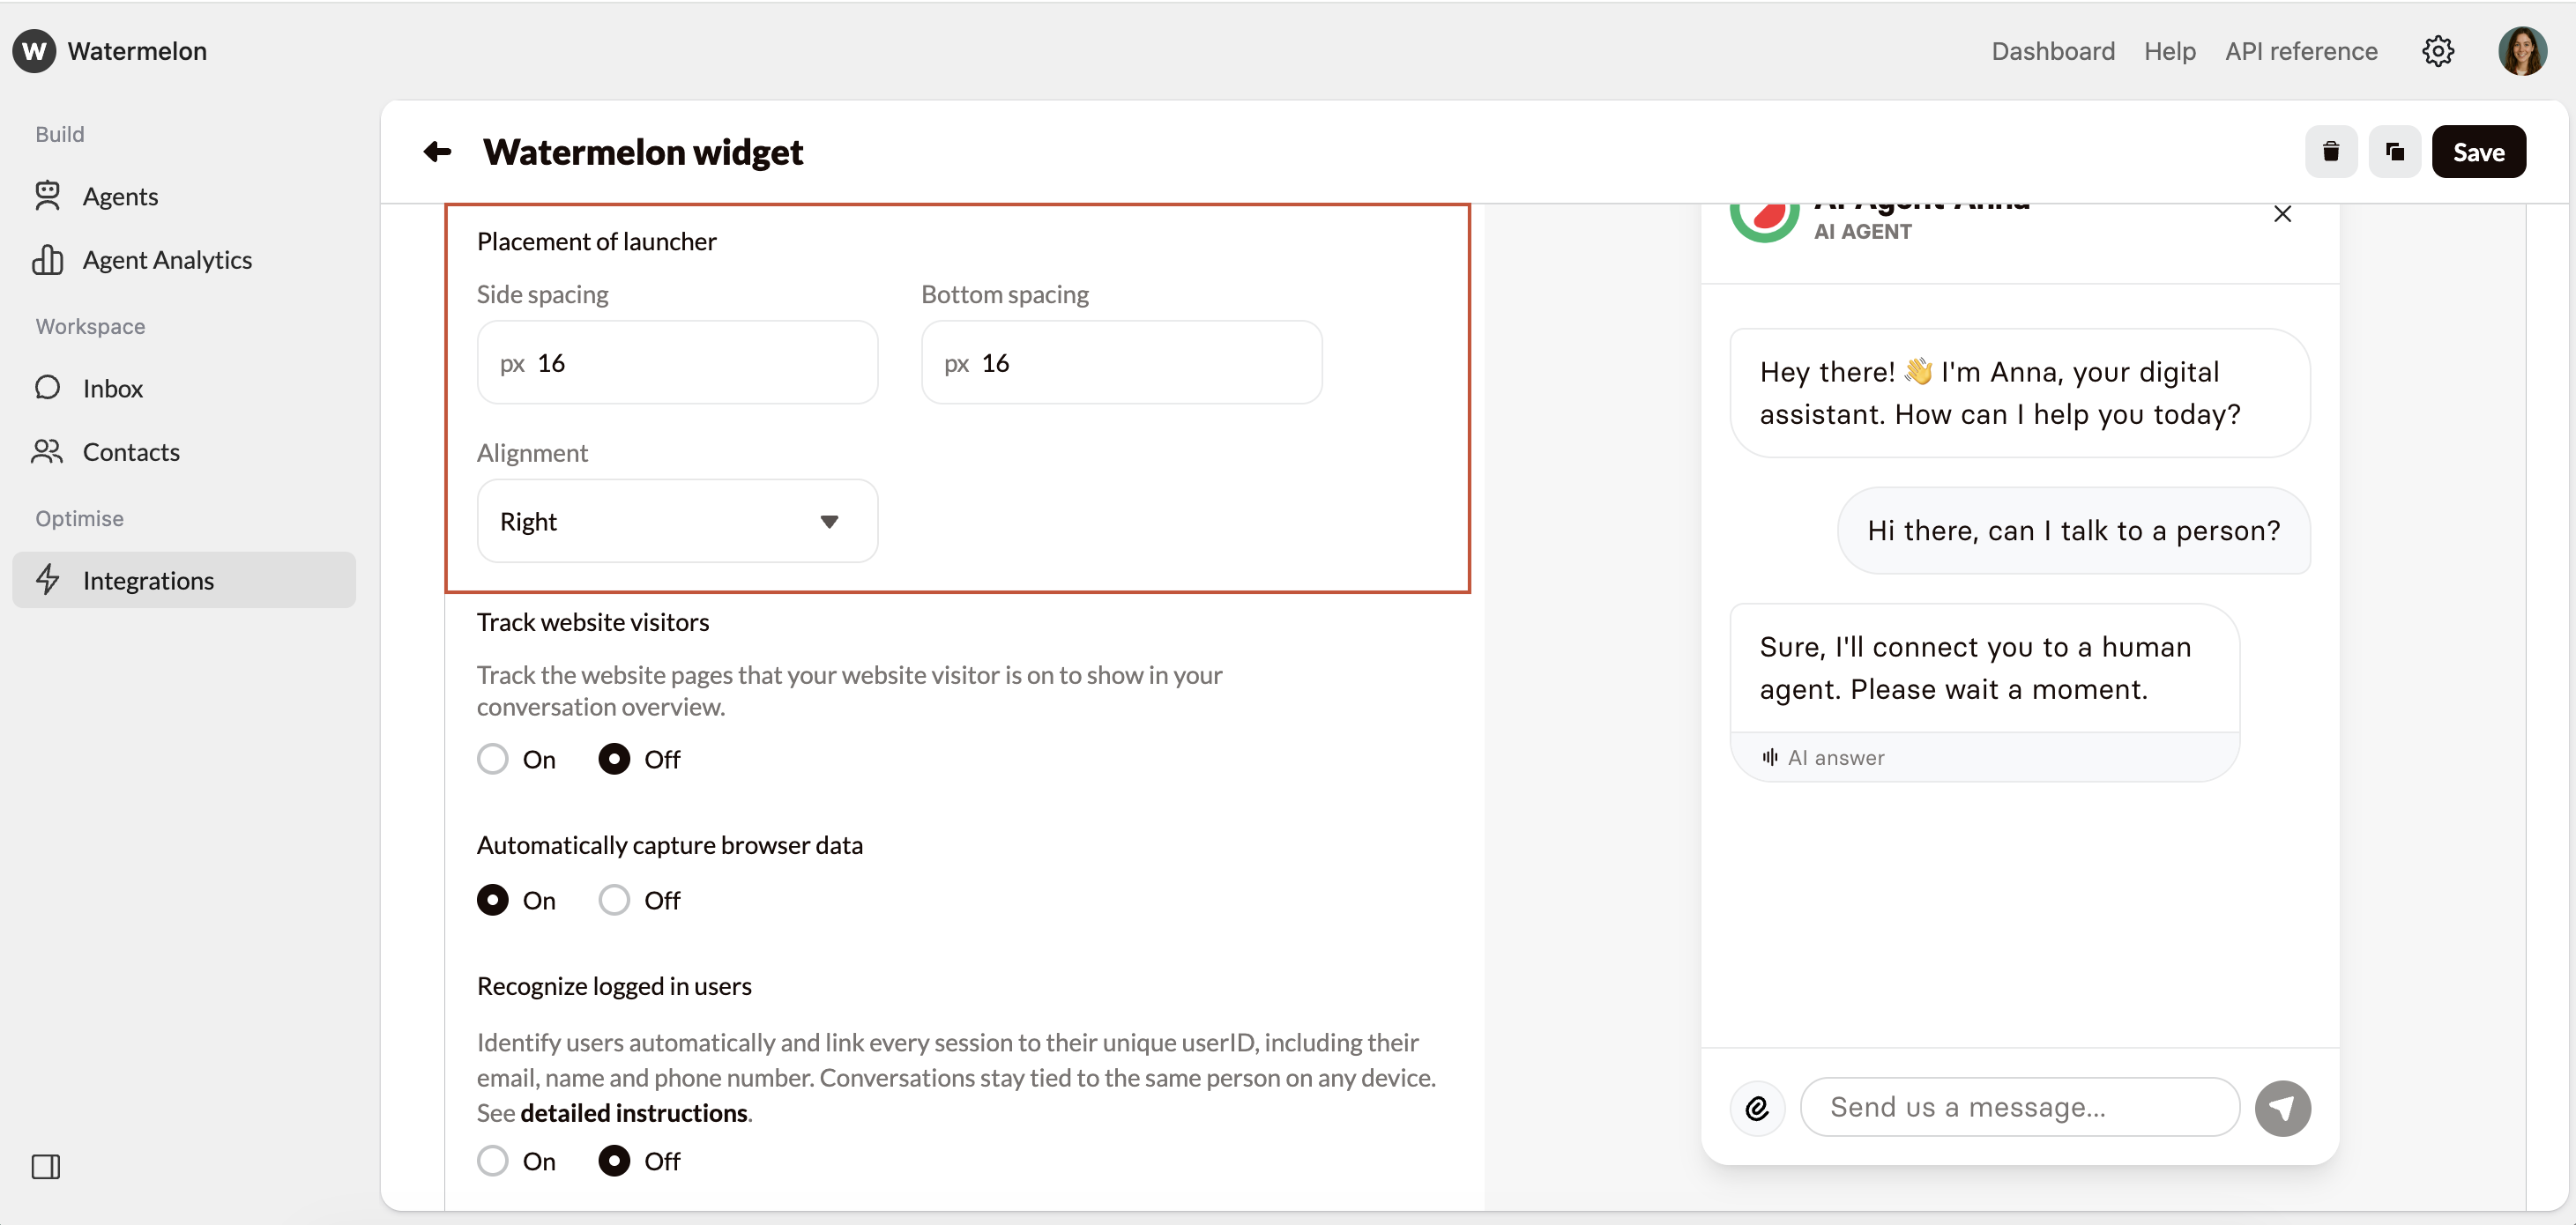Image resolution: width=2576 pixels, height=1225 pixels.
Task: Click the back arrow beside Watermelon widget
Action: coord(437,152)
